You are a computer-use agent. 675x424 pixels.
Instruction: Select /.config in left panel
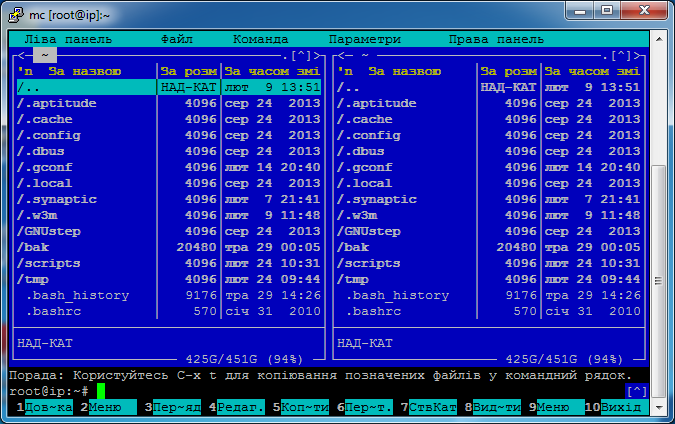pyautogui.click(x=169, y=135)
